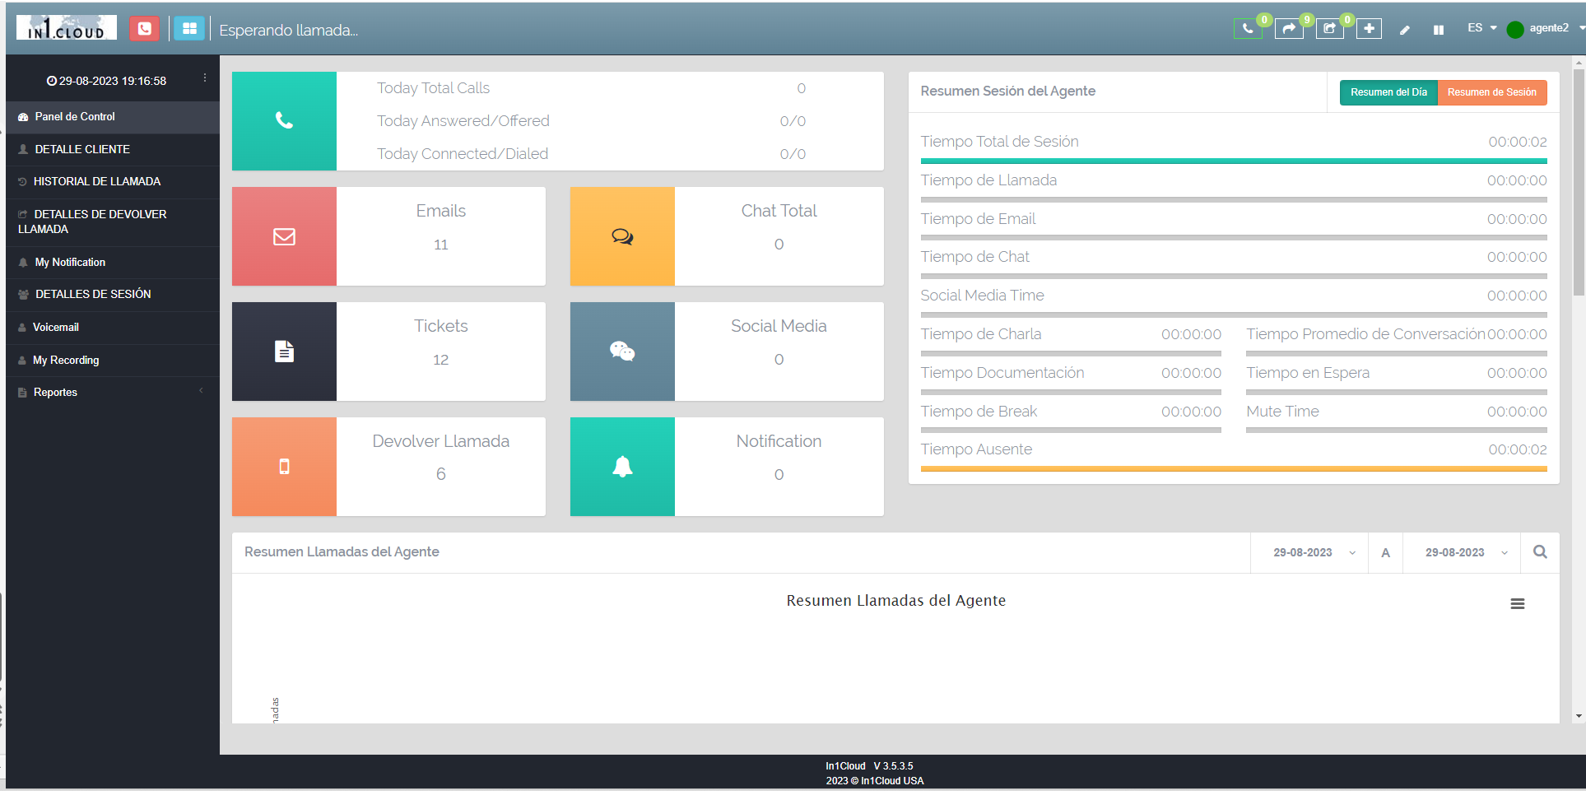This screenshot has width=1586, height=791.
Task: Click the green agent status indicator dot
Action: (x=1515, y=29)
